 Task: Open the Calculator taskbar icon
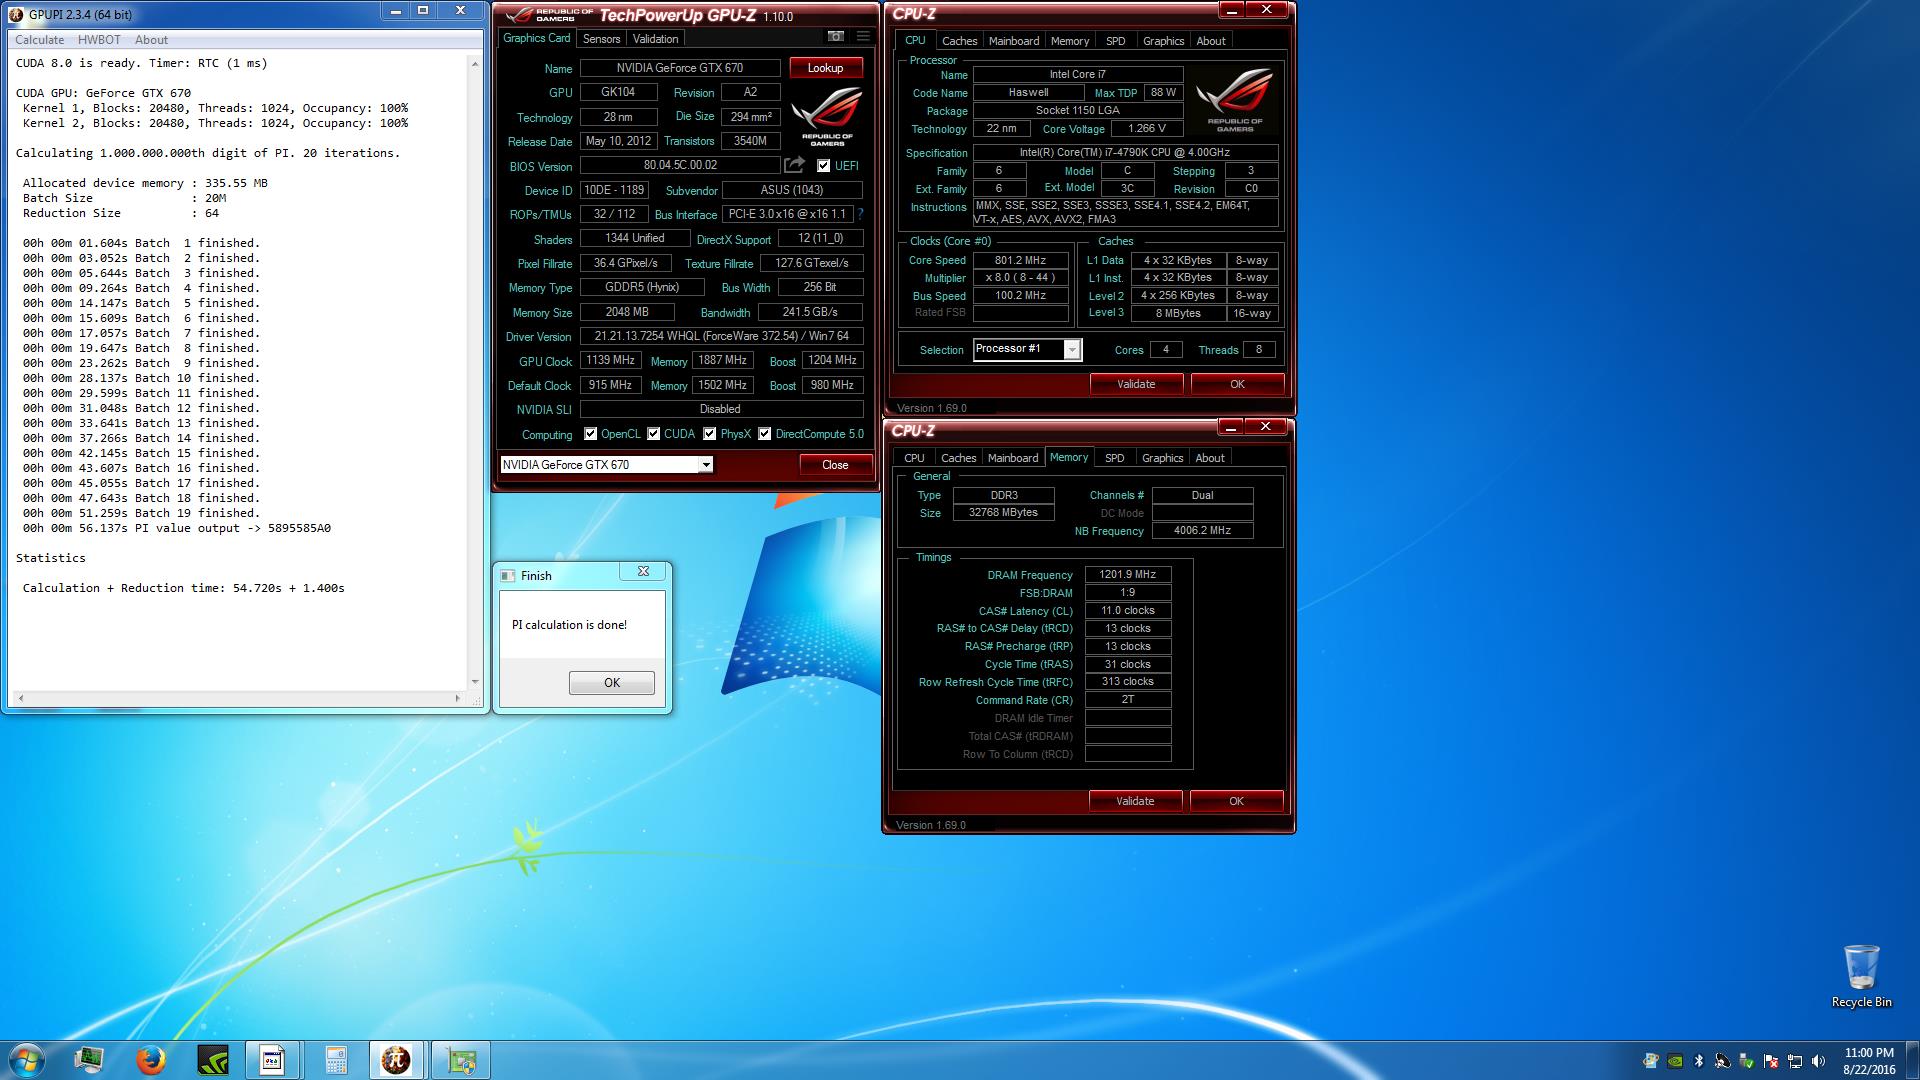[x=336, y=1060]
